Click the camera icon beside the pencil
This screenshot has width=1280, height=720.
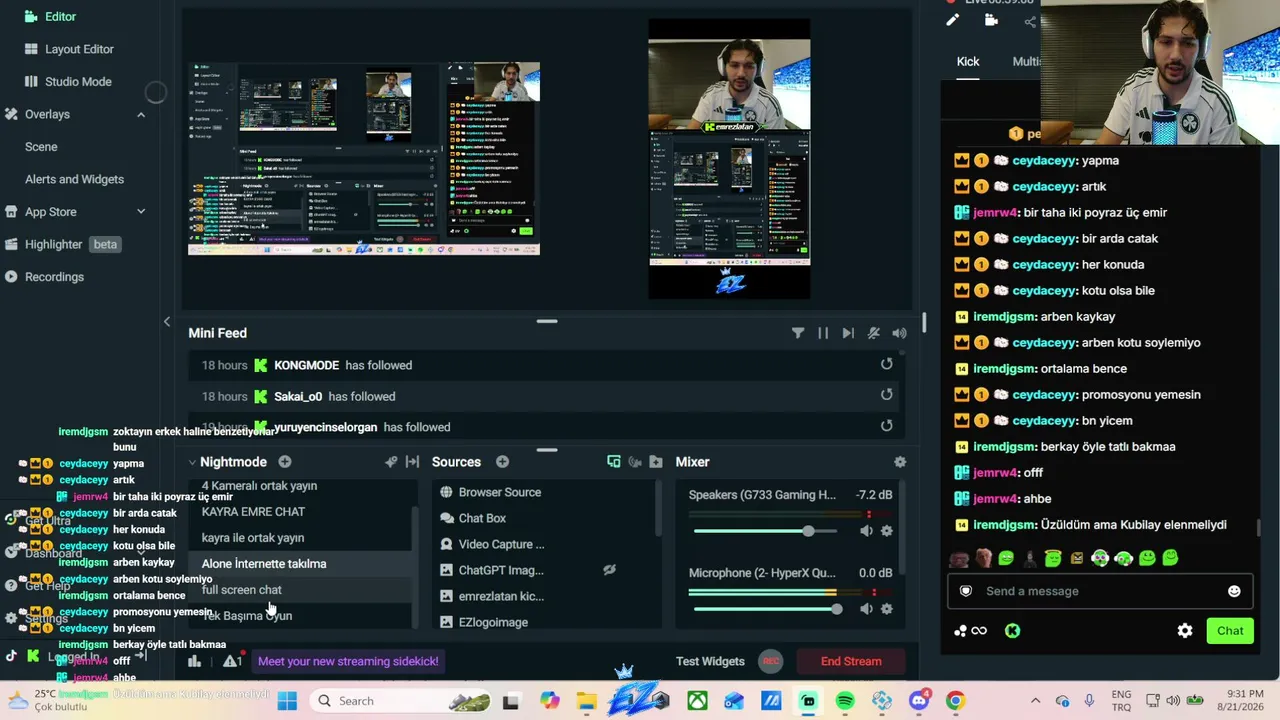[x=991, y=20]
